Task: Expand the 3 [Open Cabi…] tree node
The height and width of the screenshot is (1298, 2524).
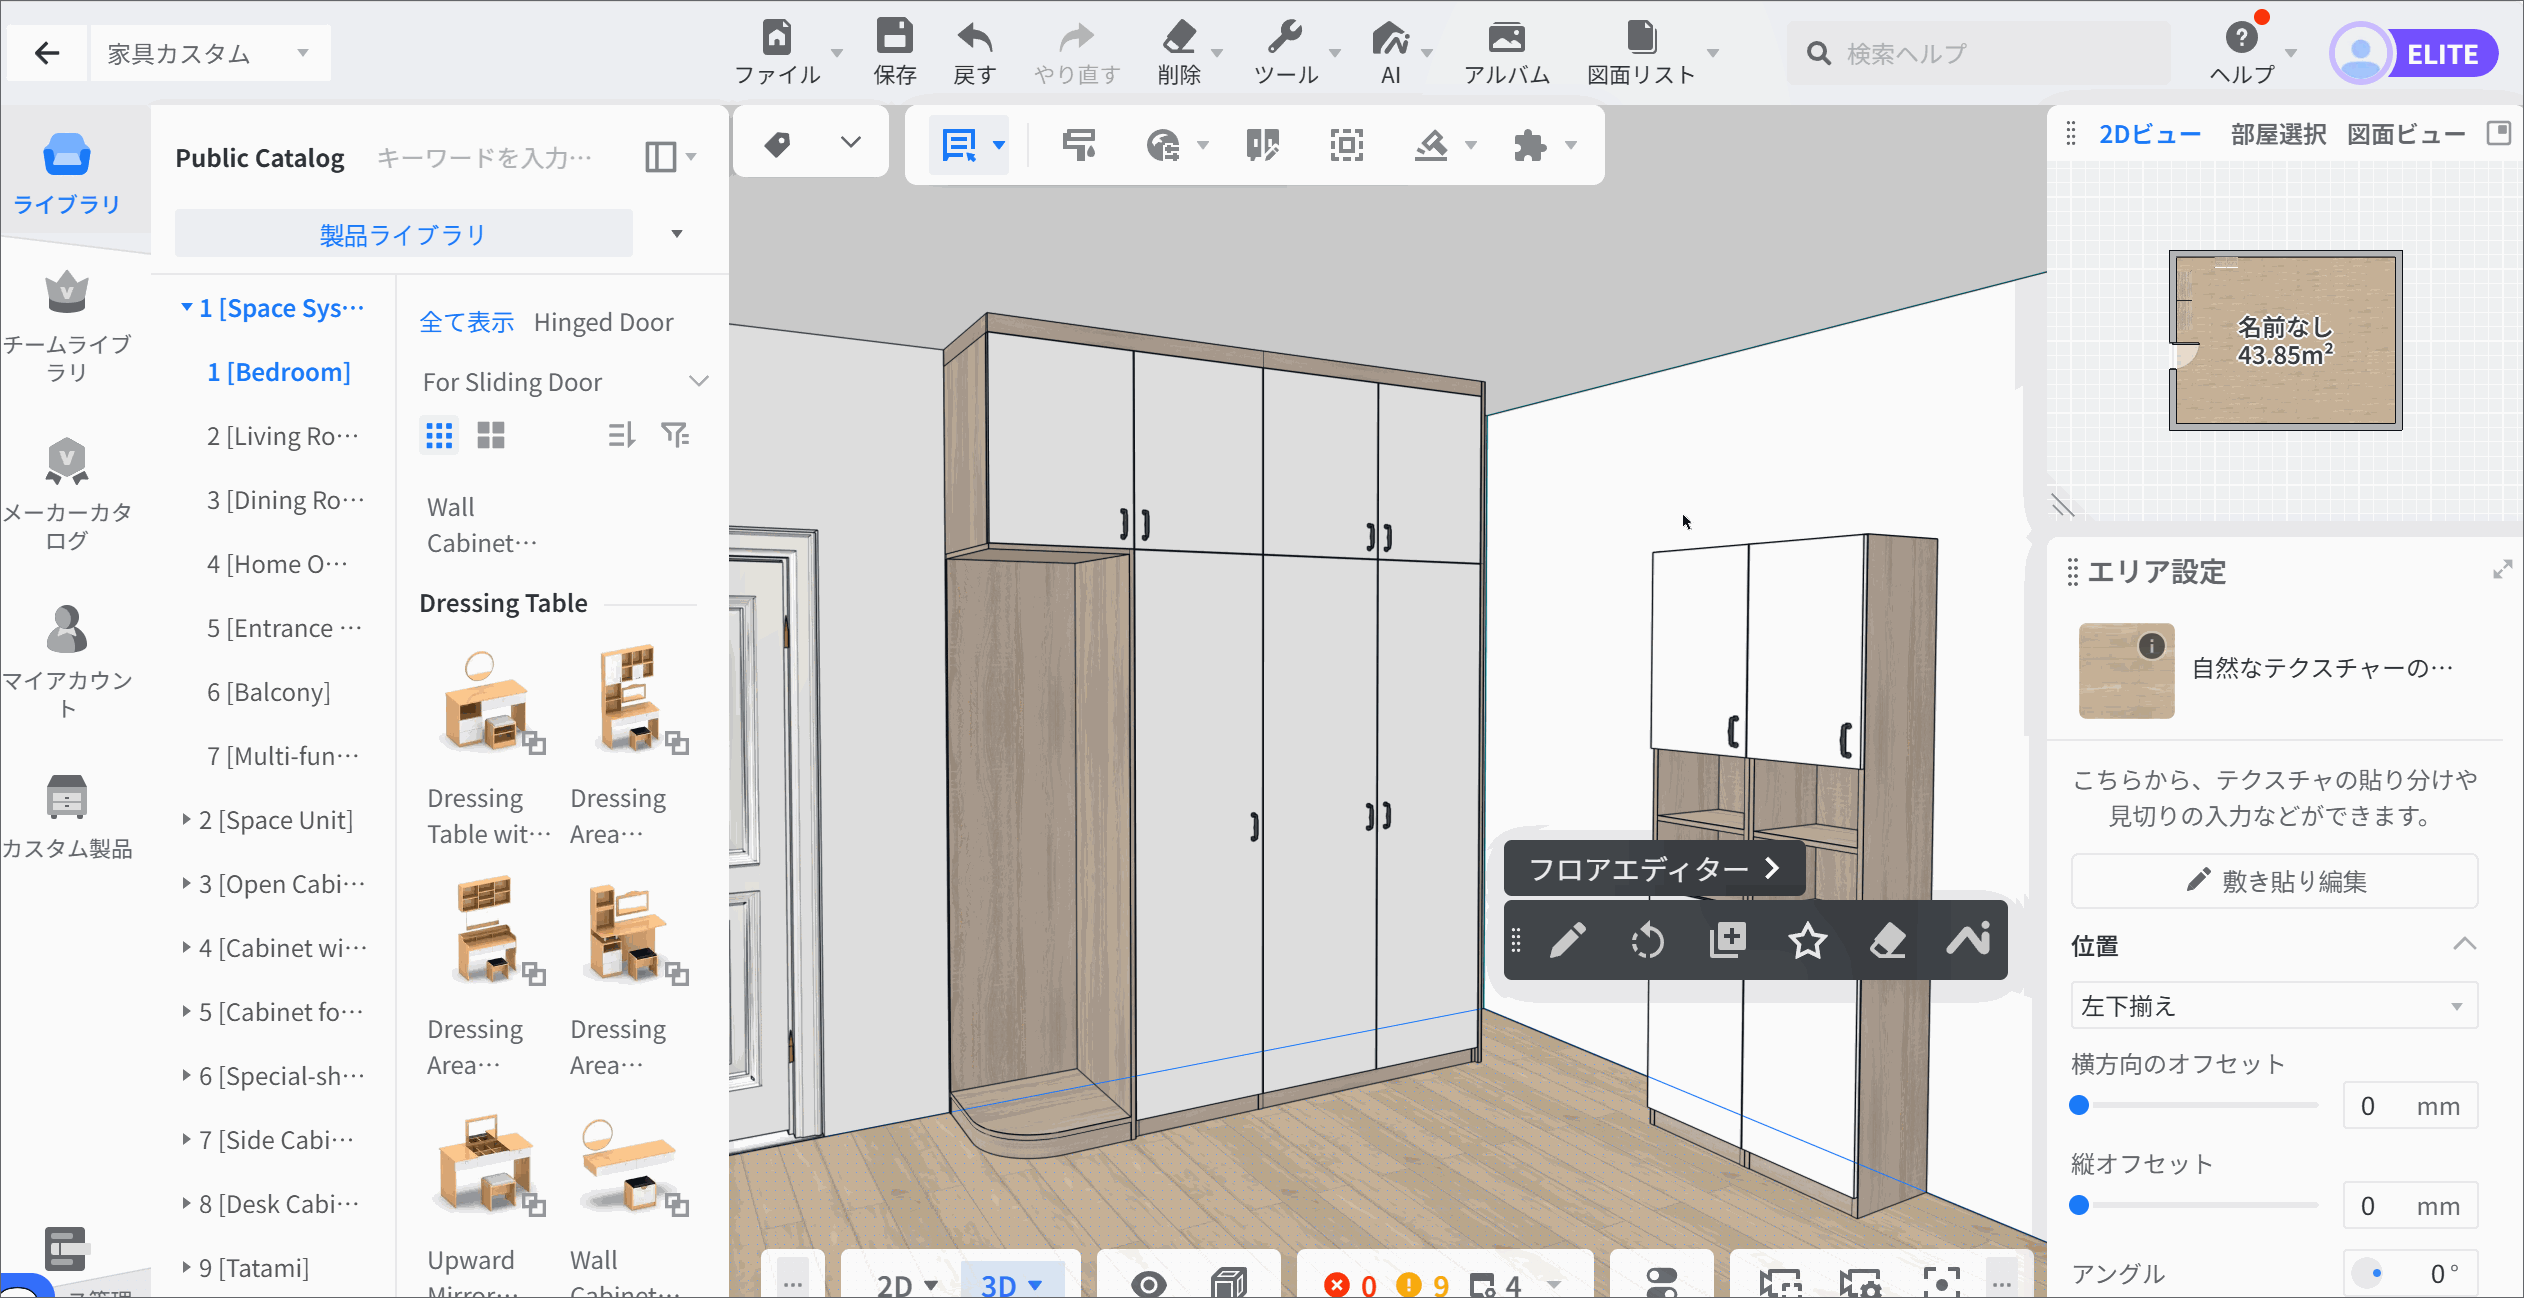Action: [186, 883]
